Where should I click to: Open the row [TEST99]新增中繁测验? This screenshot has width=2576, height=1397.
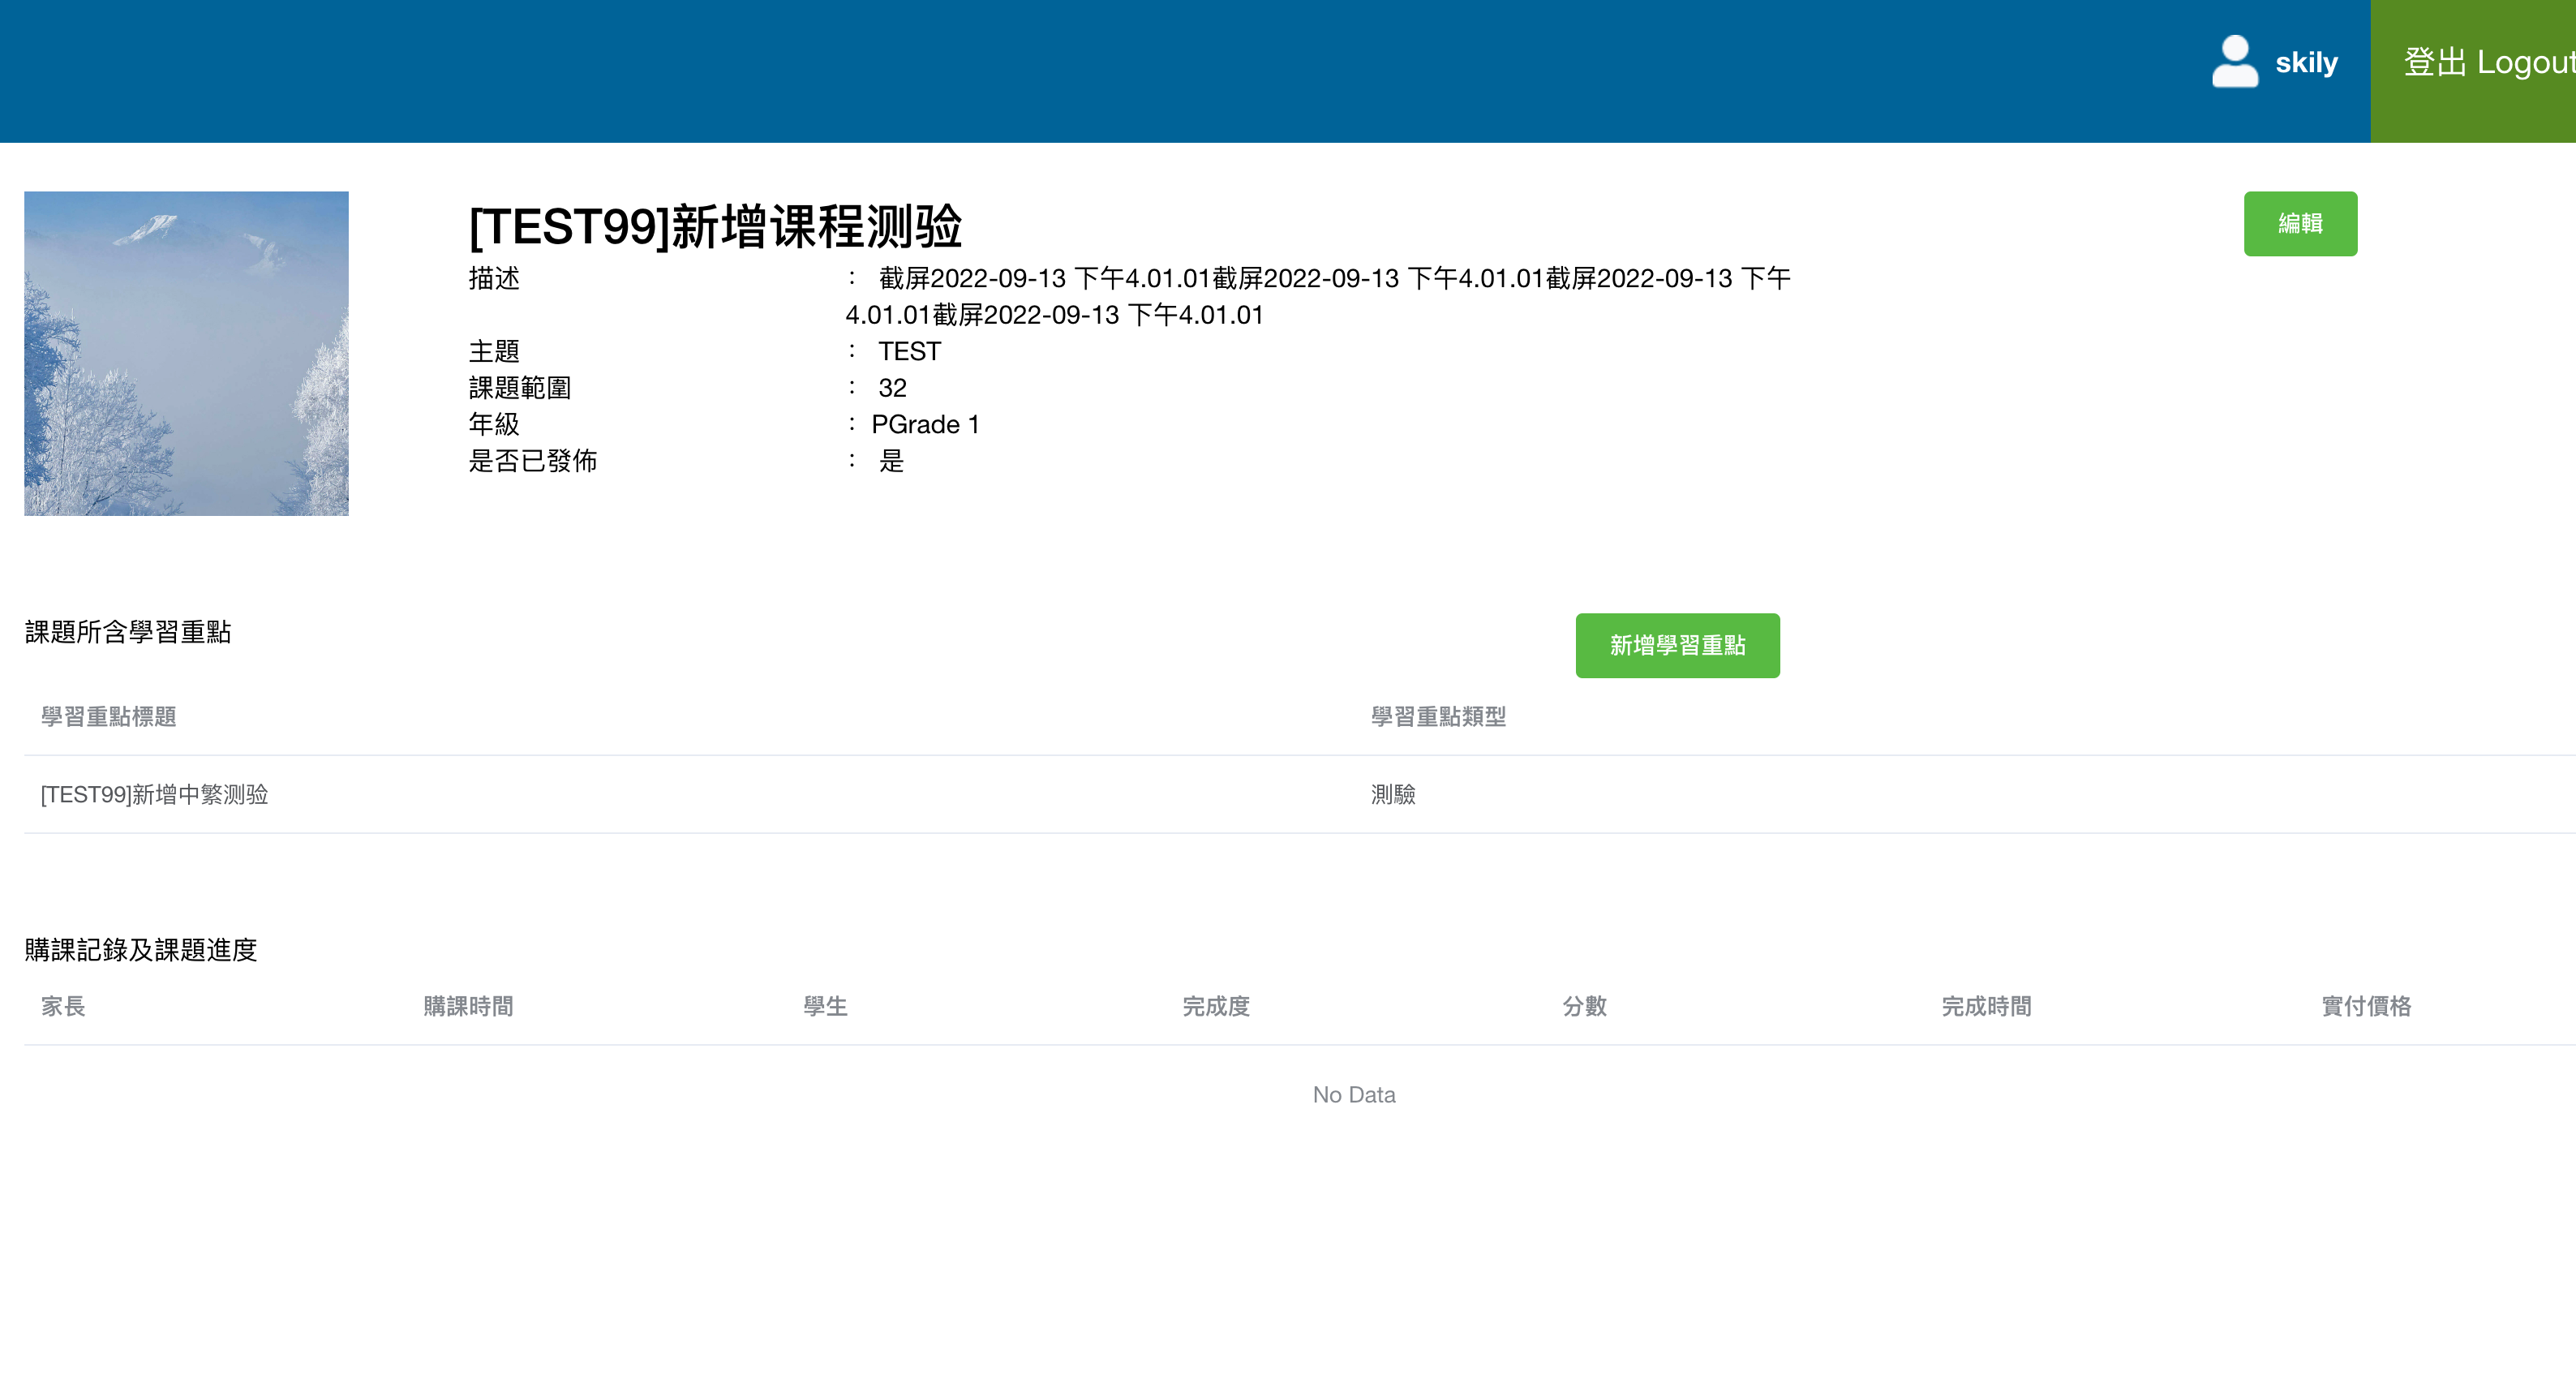pos(154,794)
